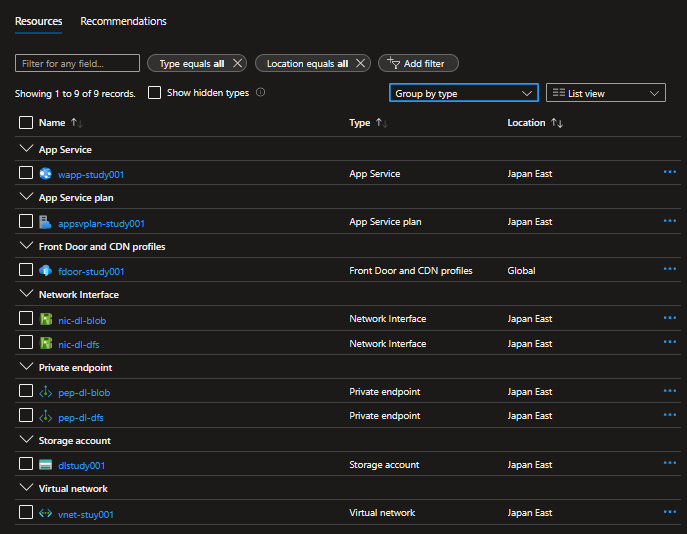
Task: Select the wapp-study001 row checkbox
Action: pyautogui.click(x=26, y=173)
